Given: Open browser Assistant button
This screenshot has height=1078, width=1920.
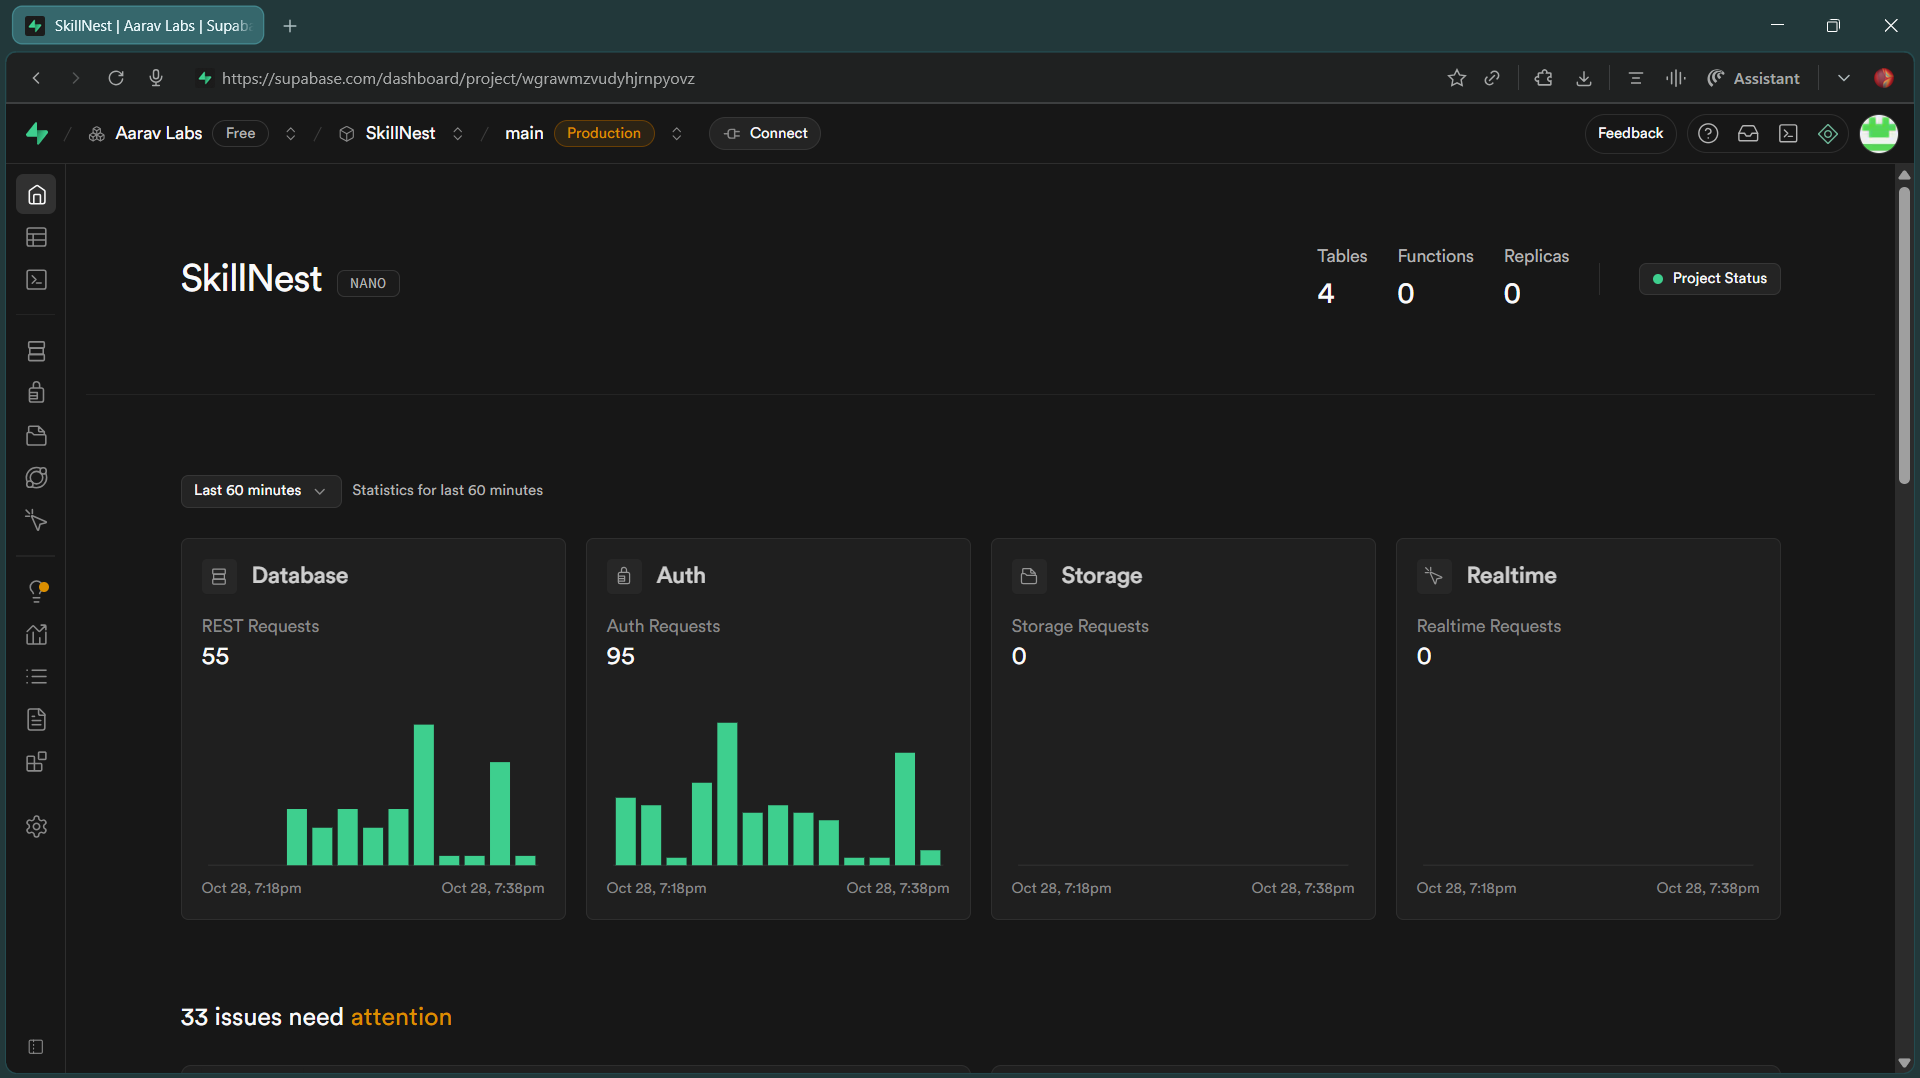Looking at the screenshot, I should tap(1754, 78).
